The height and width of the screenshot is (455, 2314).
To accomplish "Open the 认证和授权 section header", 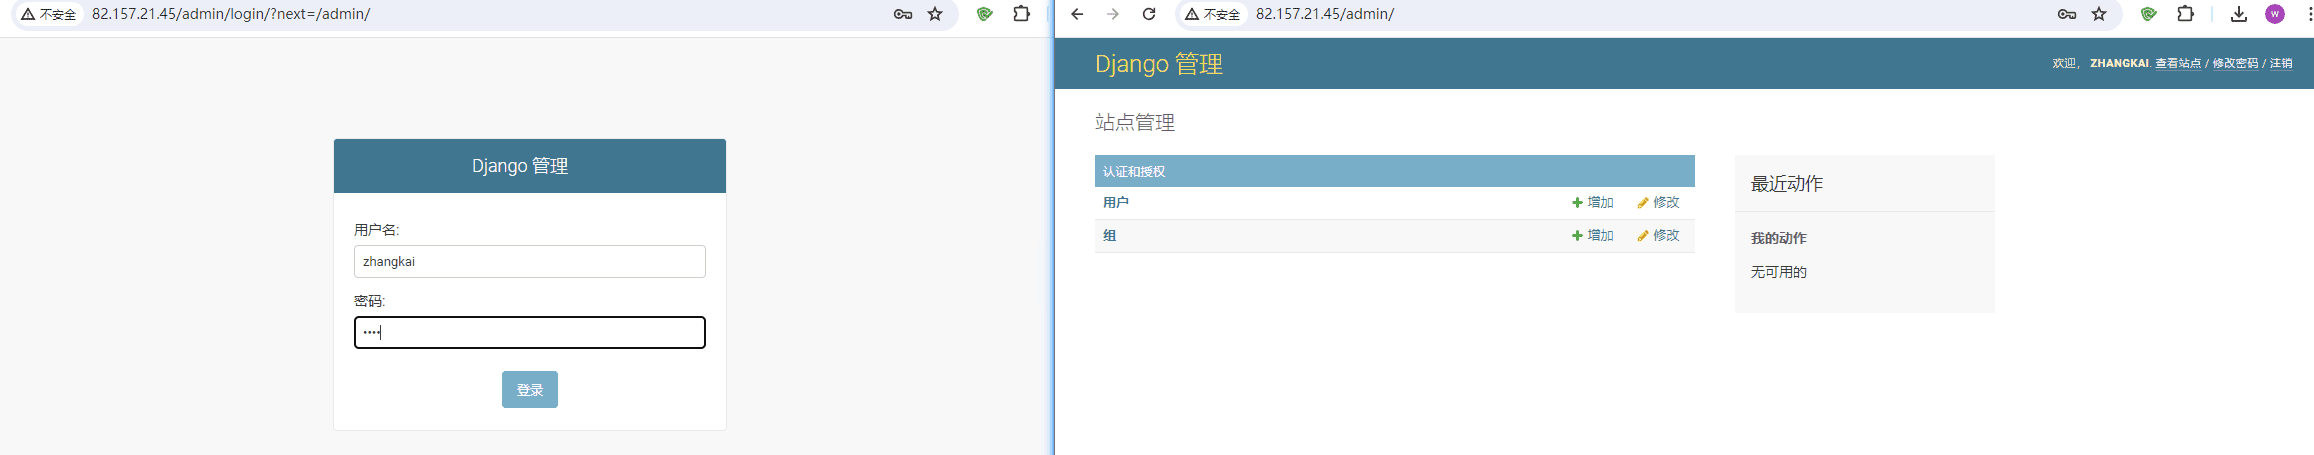I will tap(1134, 172).
